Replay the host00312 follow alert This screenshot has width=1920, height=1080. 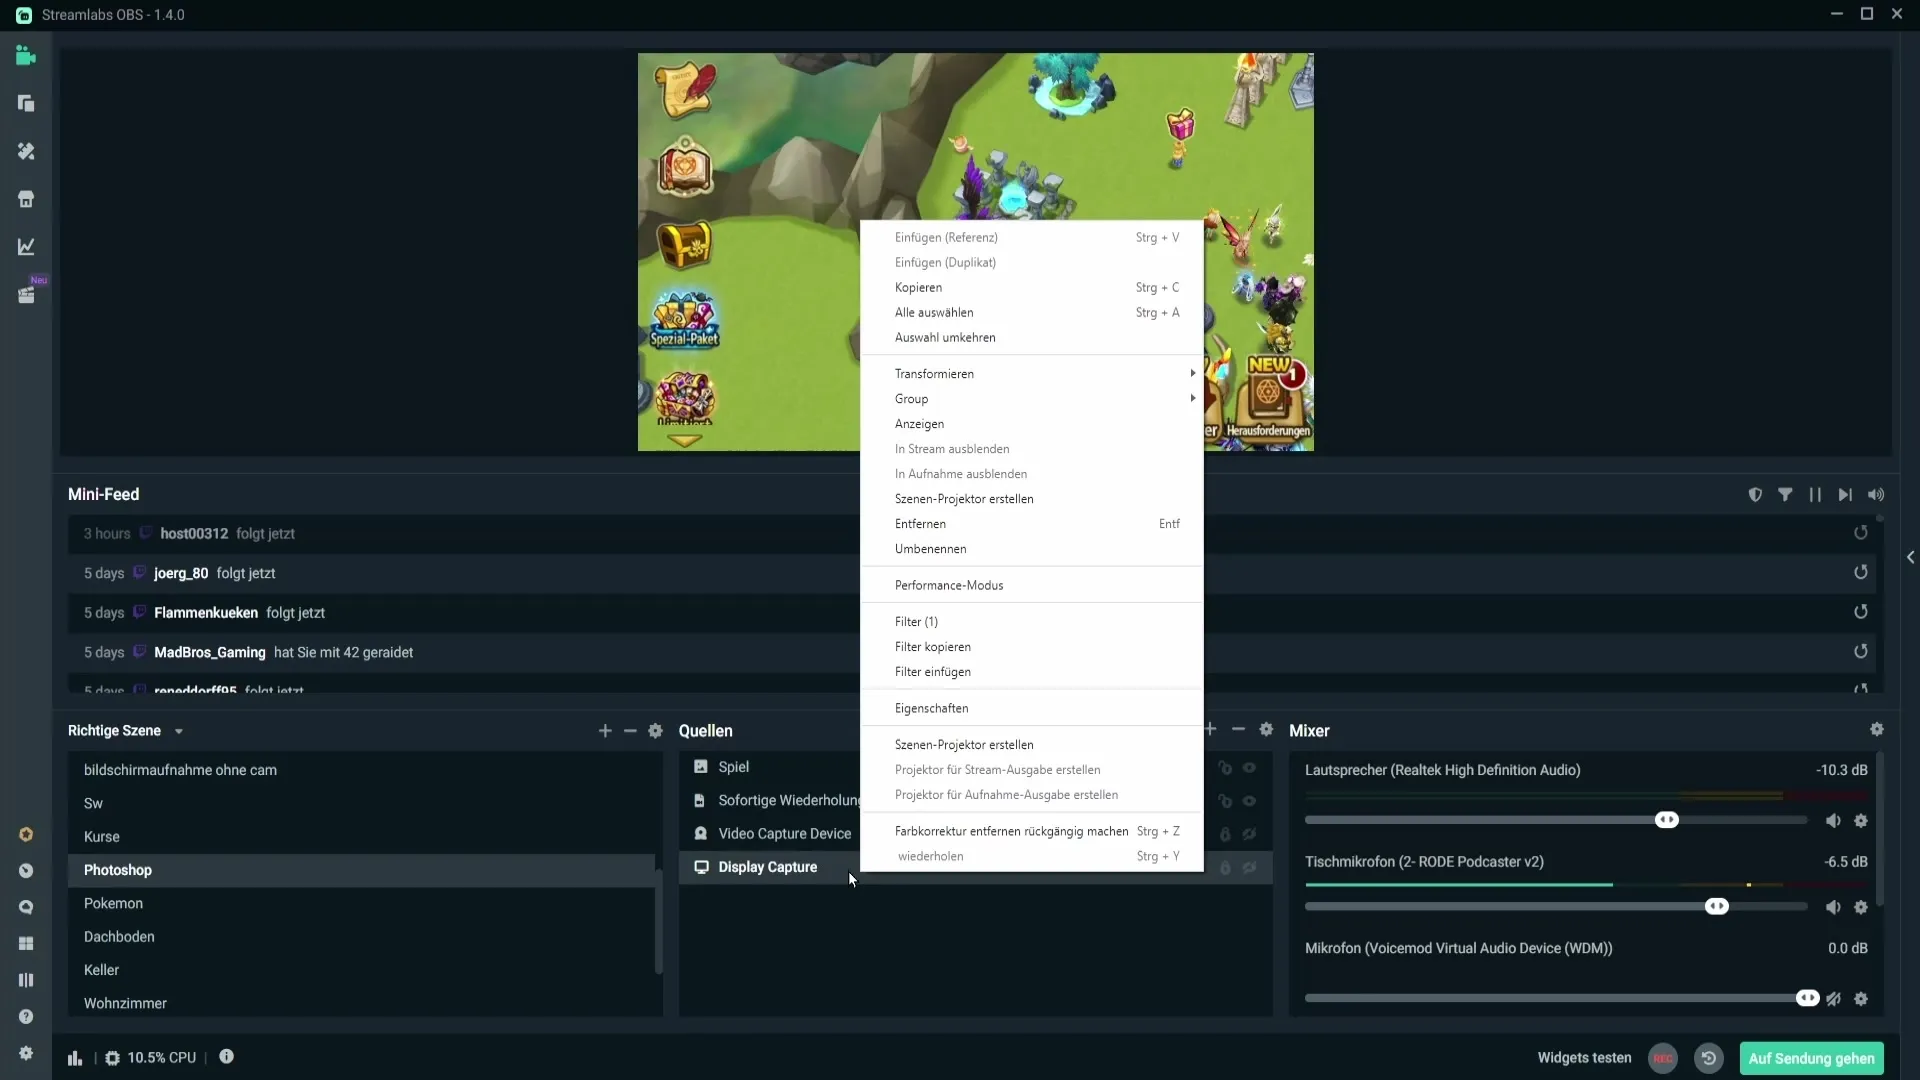pyautogui.click(x=1861, y=533)
